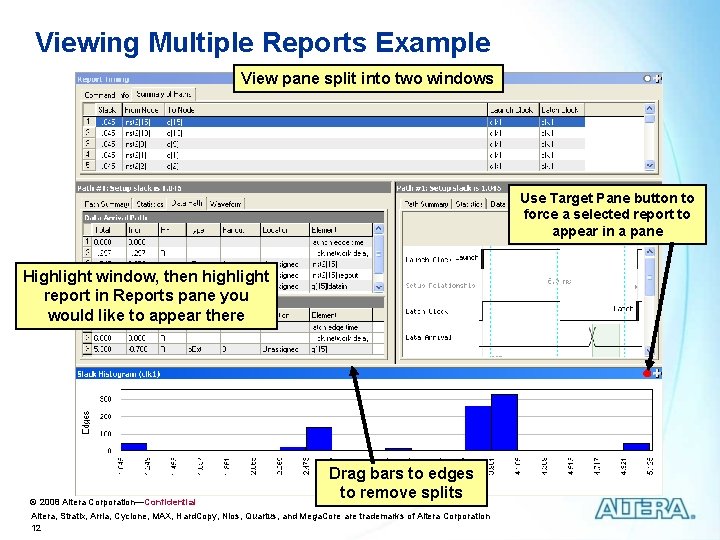The height and width of the screenshot is (540, 720).
Task: Click the Latch Clock waveform label
Action: pos(426,311)
